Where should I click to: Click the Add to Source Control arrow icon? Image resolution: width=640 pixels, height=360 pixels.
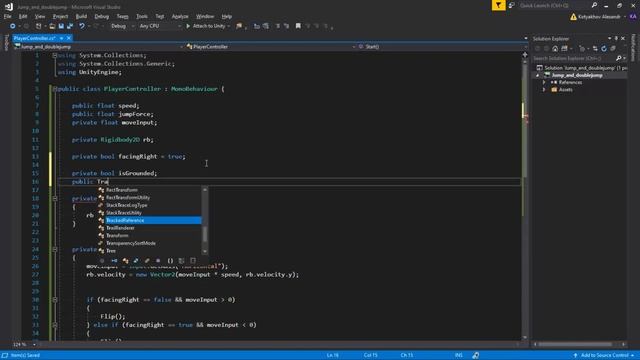point(575,356)
